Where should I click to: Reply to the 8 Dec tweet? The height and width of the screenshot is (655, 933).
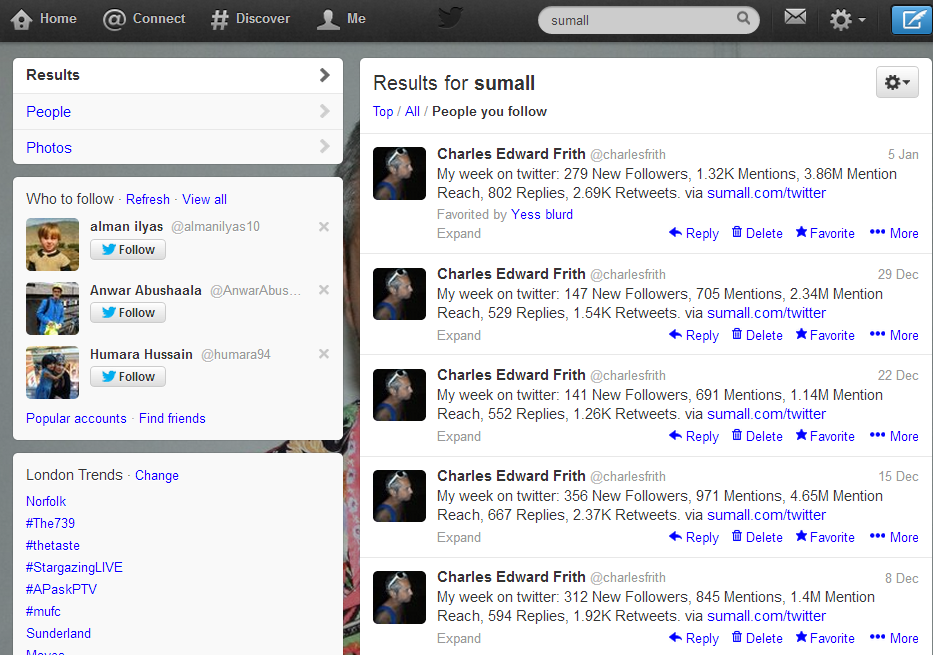[694, 639]
